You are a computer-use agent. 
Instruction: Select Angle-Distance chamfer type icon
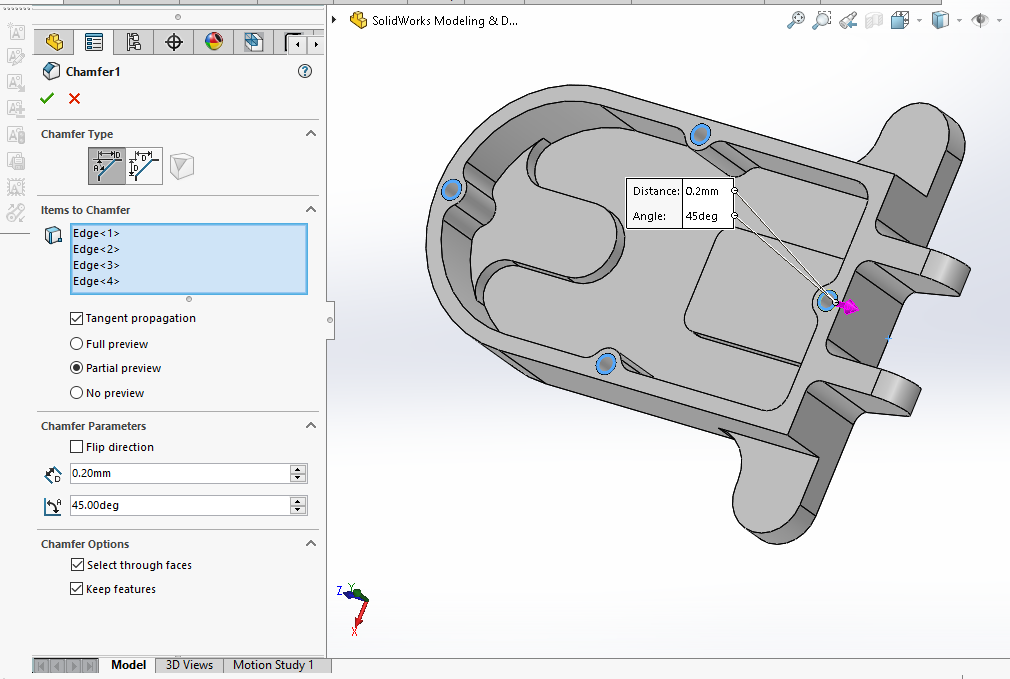pos(107,165)
